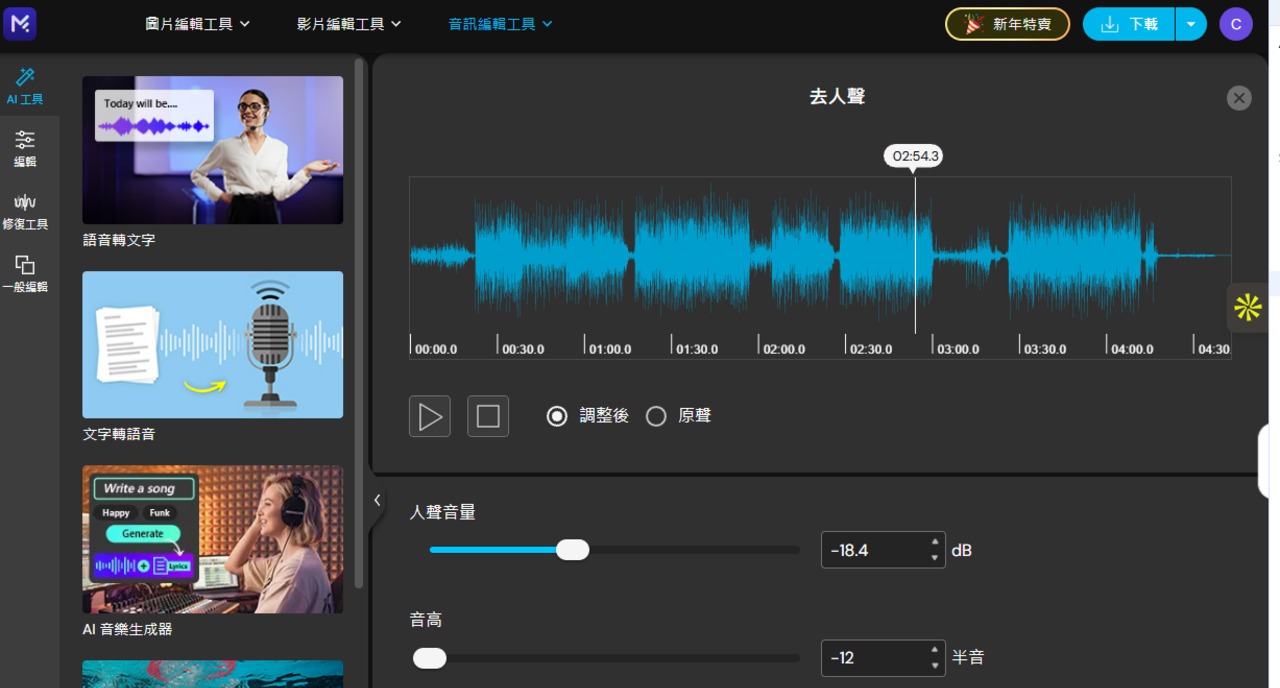Expand the 影片編輯工具 dropdown menu
The width and height of the screenshot is (1280, 688).
tap(349, 24)
